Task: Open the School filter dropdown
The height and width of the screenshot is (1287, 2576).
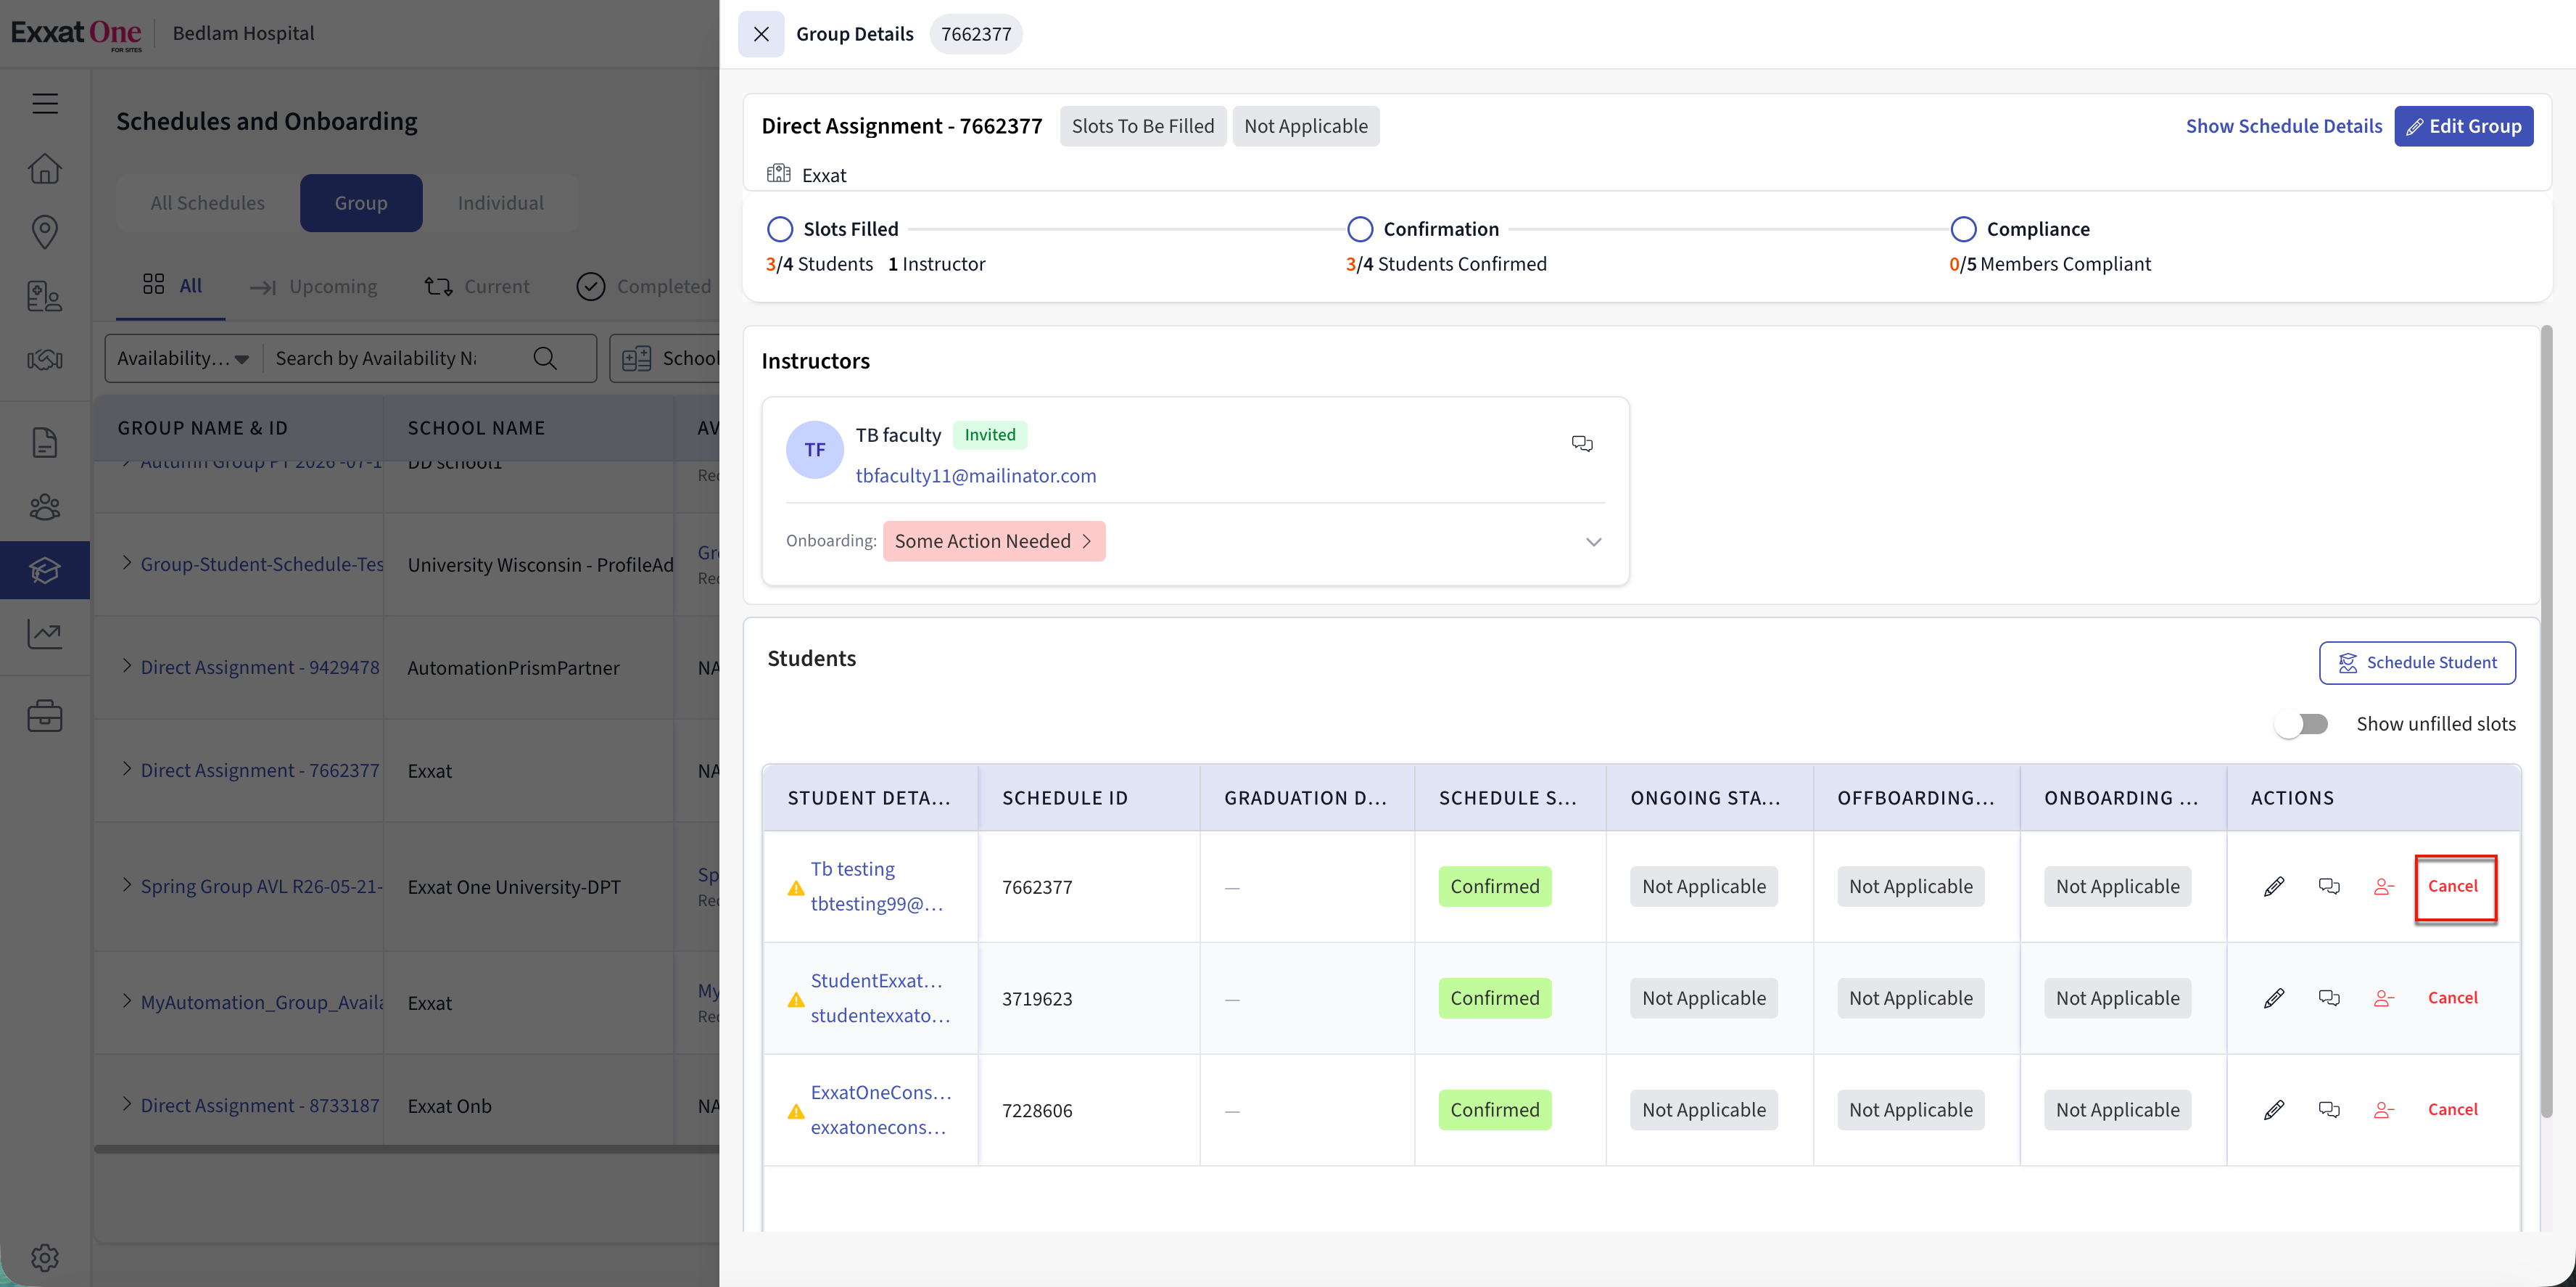Action: 665,358
